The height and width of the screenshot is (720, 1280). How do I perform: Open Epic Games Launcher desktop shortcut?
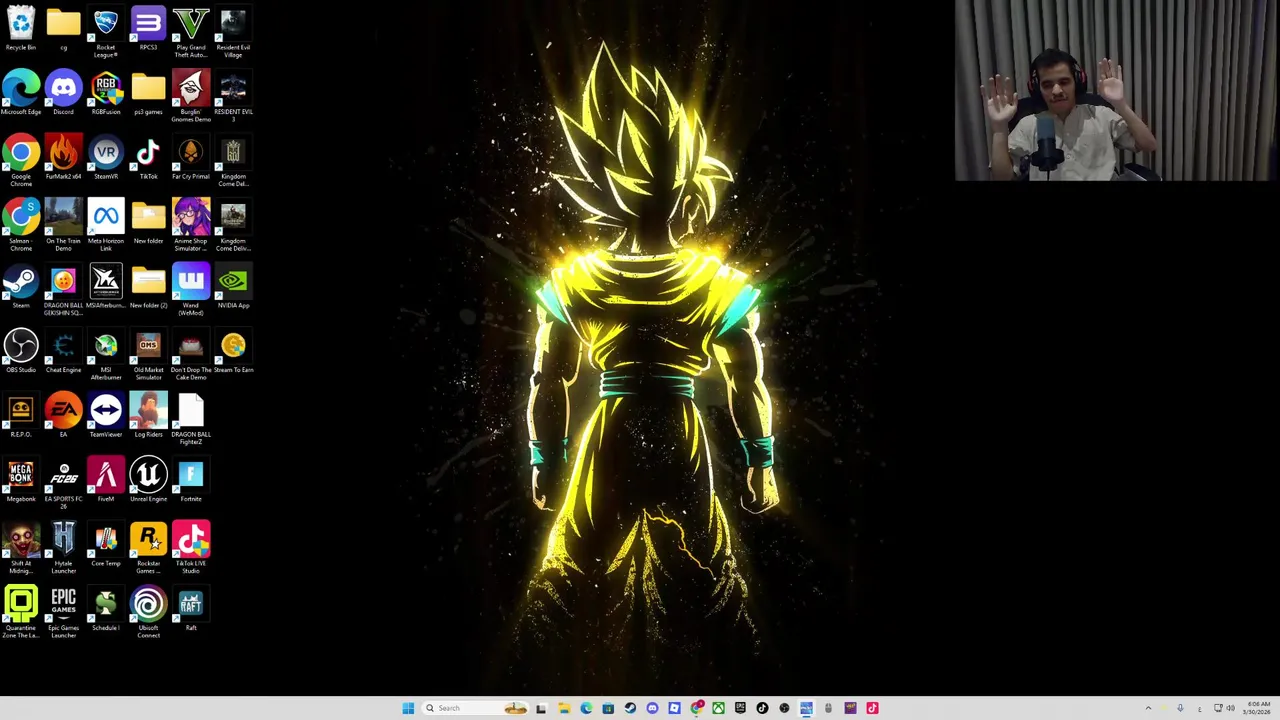[x=63, y=613]
